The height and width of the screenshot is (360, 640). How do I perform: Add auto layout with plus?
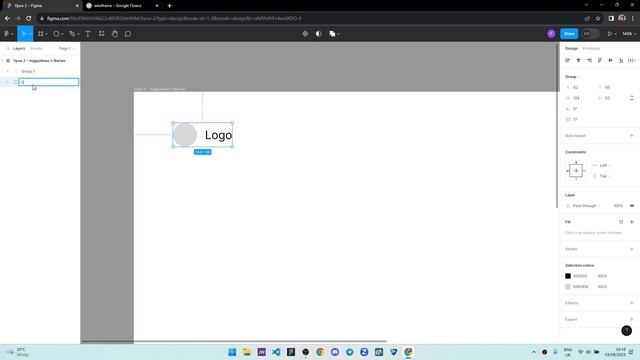tap(632, 136)
